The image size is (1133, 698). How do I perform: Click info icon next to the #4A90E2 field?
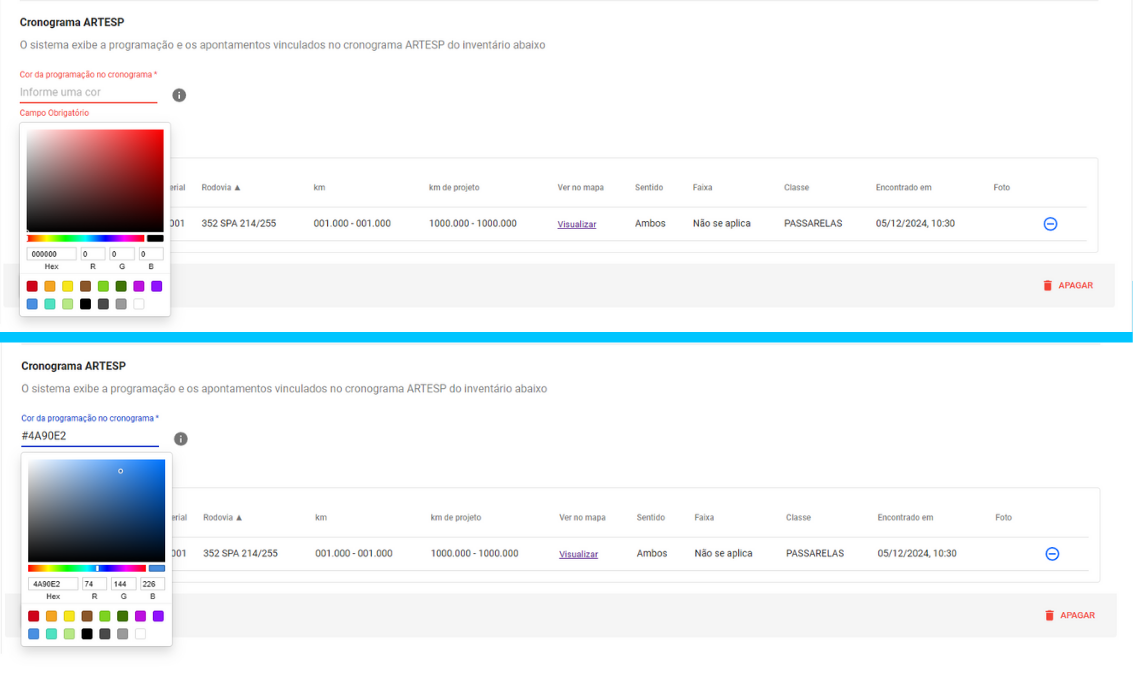(181, 439)
